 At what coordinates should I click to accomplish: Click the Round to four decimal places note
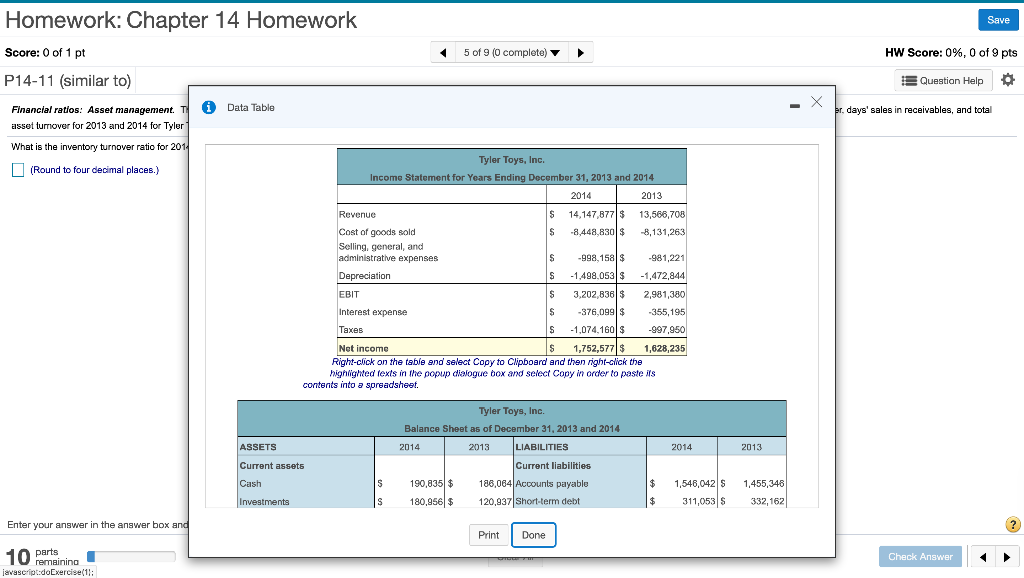click(95, 170)
